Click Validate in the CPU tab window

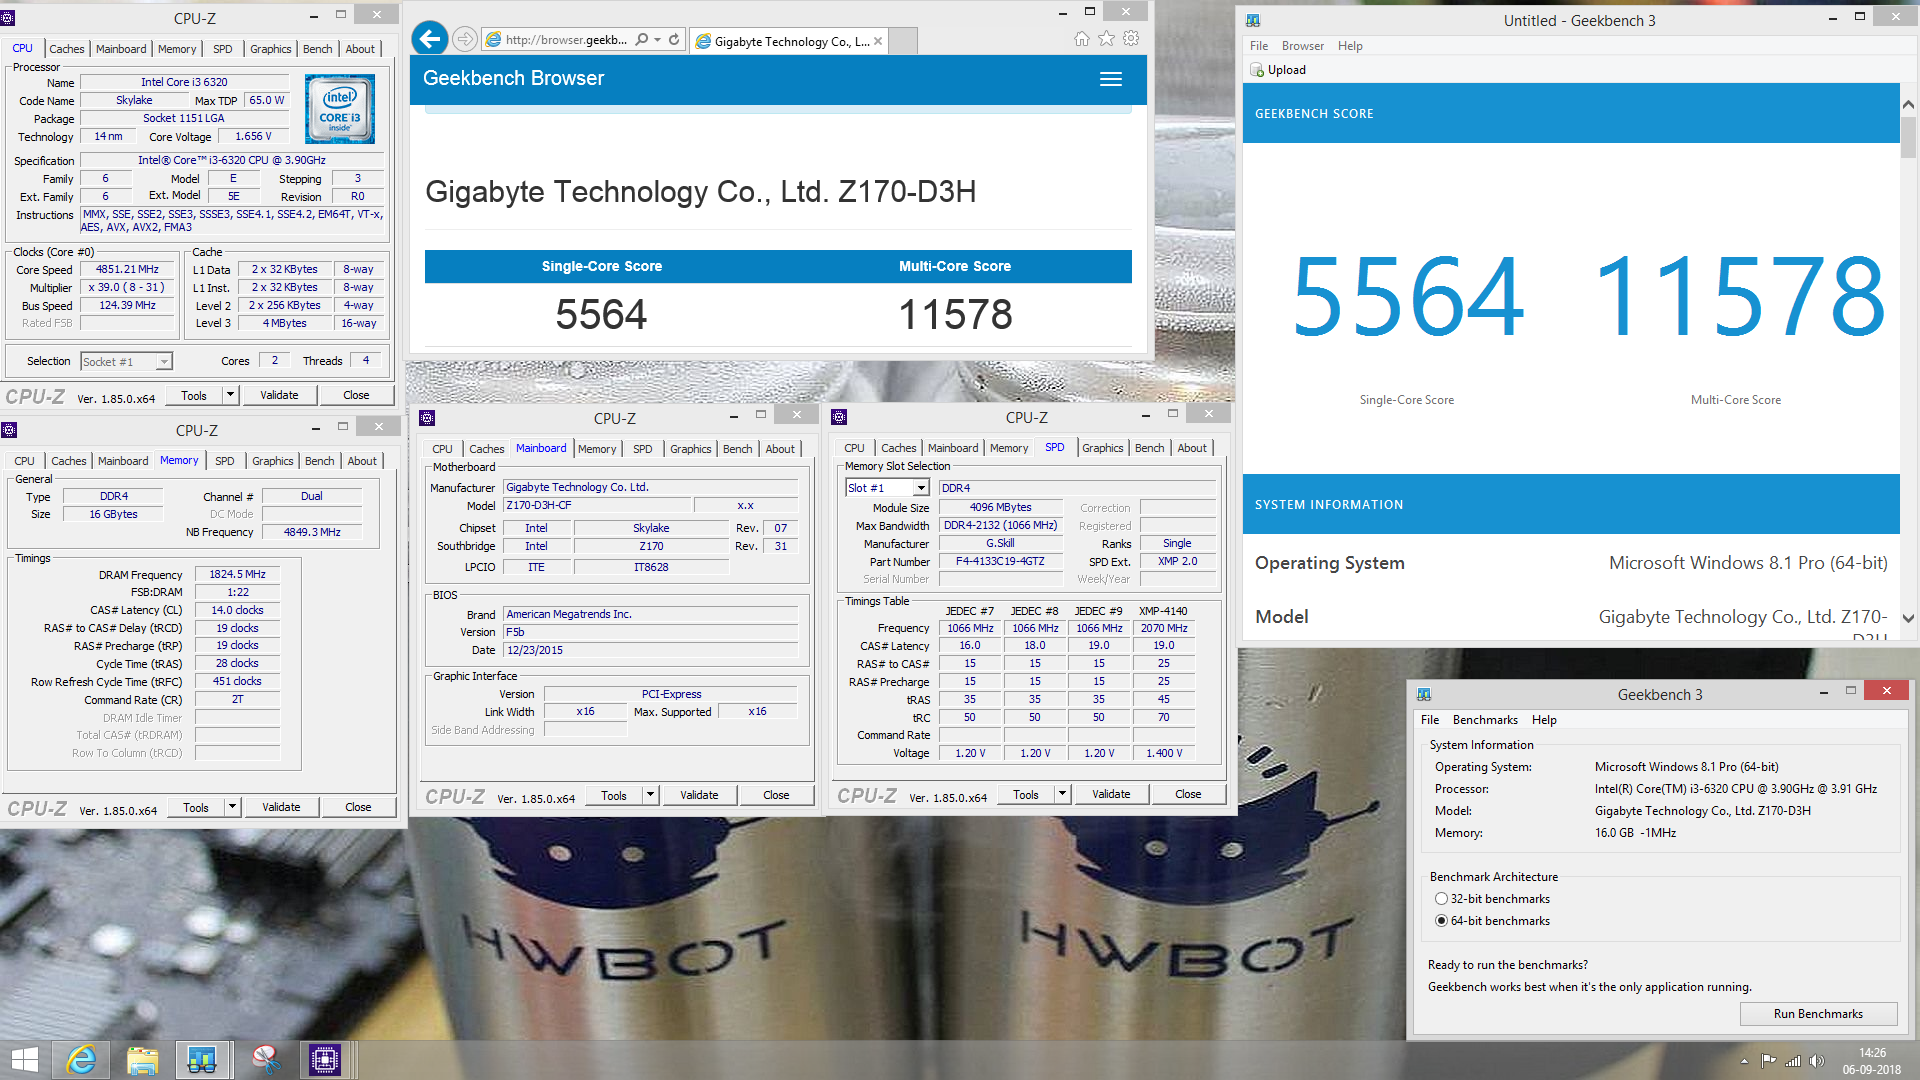click(x=279, y=395)
